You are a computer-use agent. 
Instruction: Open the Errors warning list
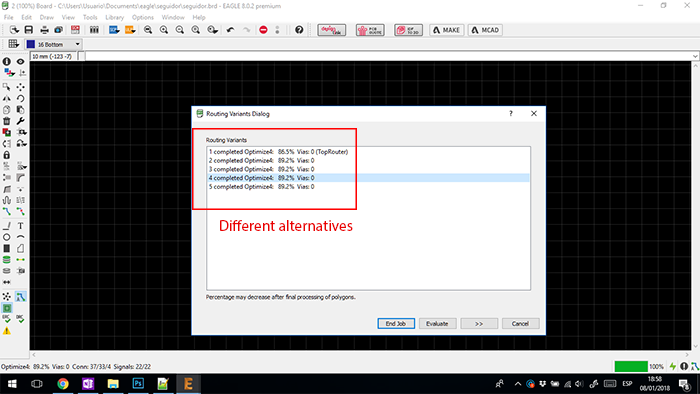7,331
